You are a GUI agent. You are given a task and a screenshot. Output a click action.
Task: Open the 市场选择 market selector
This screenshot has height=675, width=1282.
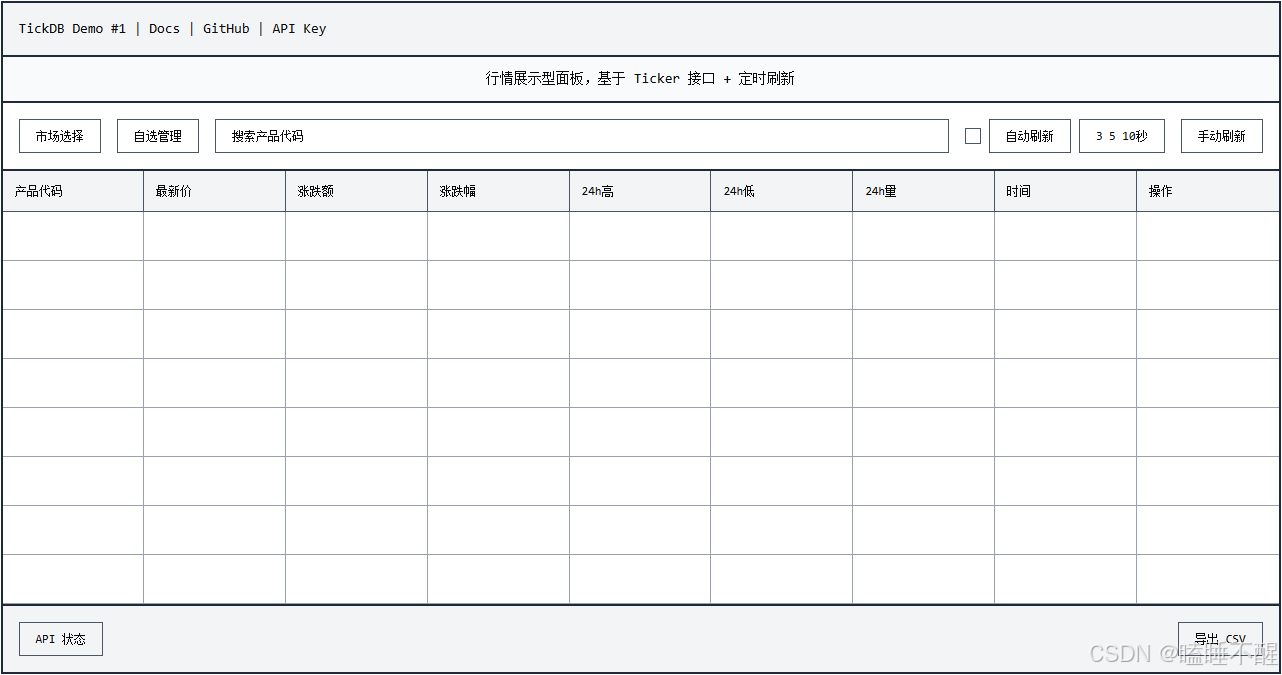point(60,136)
